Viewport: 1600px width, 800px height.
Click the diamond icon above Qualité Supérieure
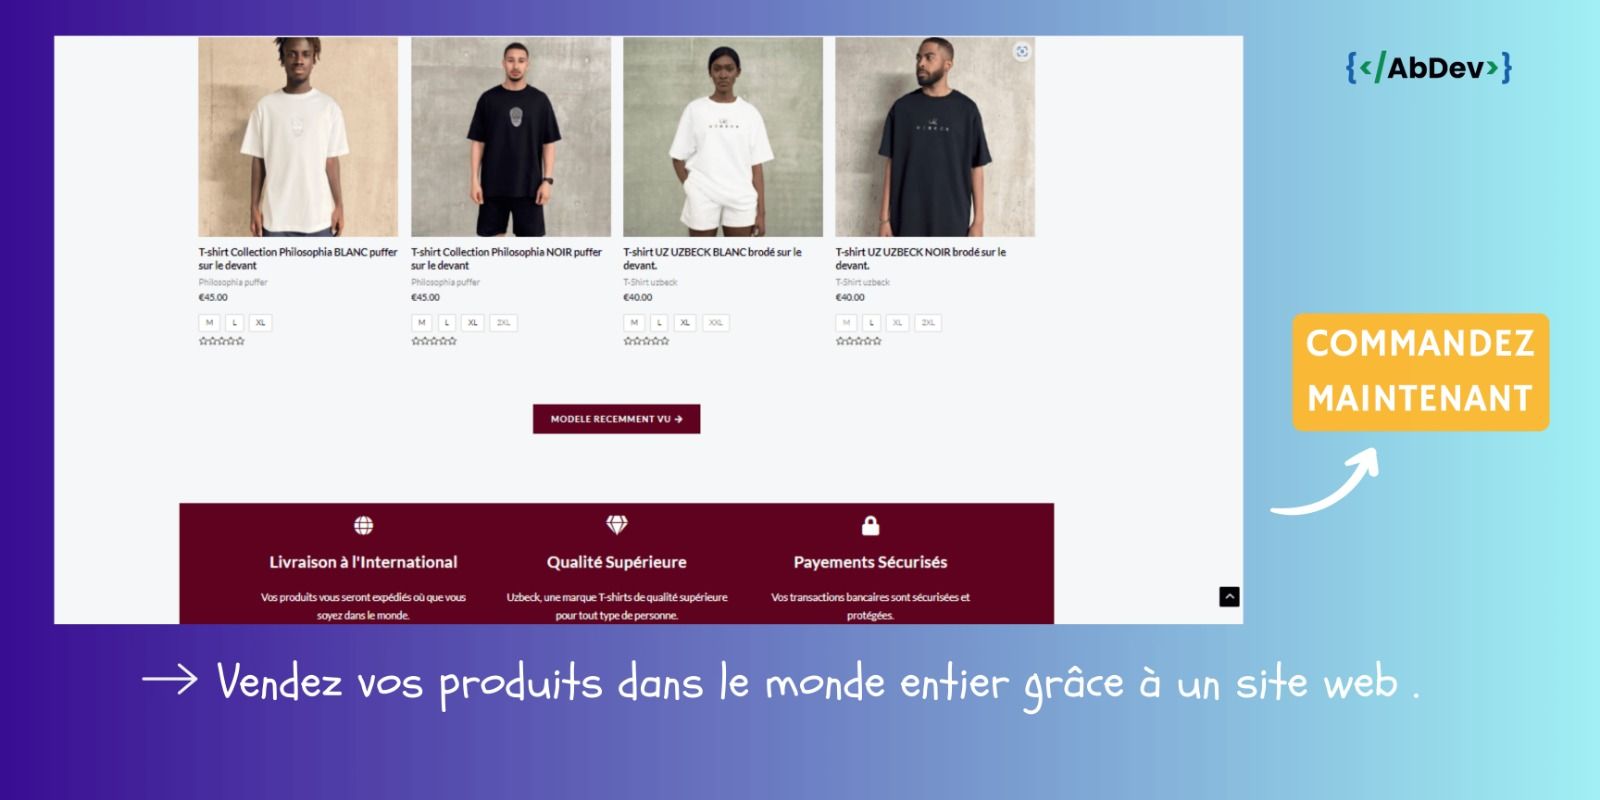point(616,525)
